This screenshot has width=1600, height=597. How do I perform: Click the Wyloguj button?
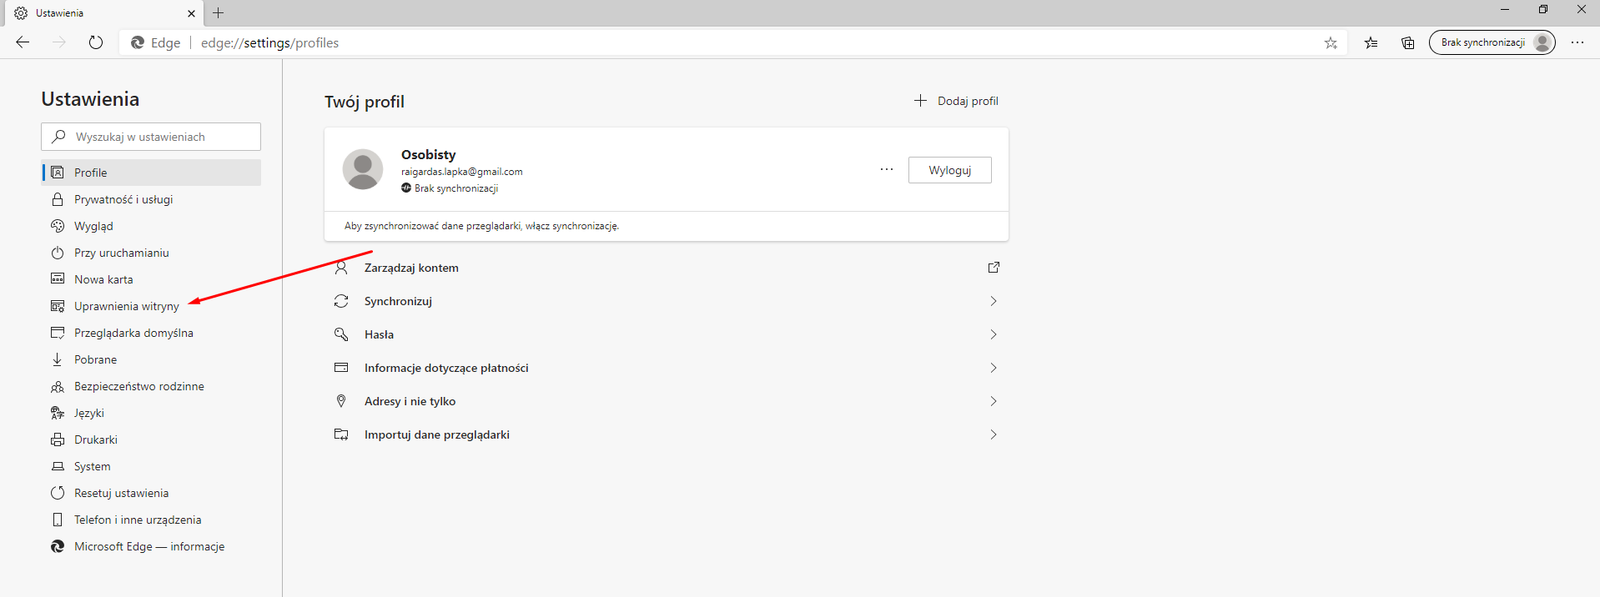coord(949,170)
